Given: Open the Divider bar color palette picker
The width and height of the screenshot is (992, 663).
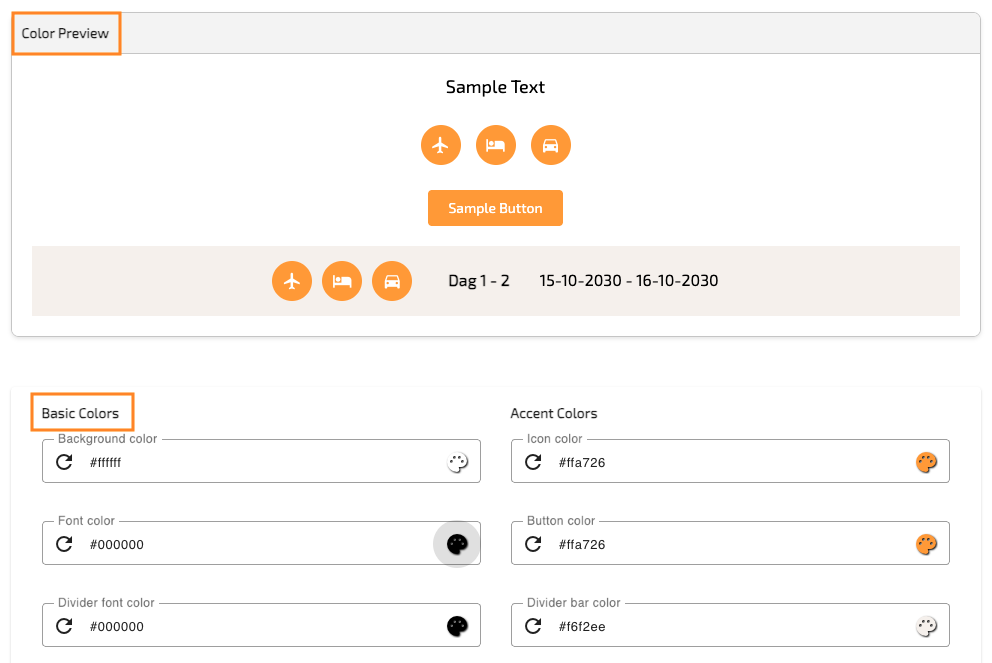Looking at the screenshot, I should 926,626.
